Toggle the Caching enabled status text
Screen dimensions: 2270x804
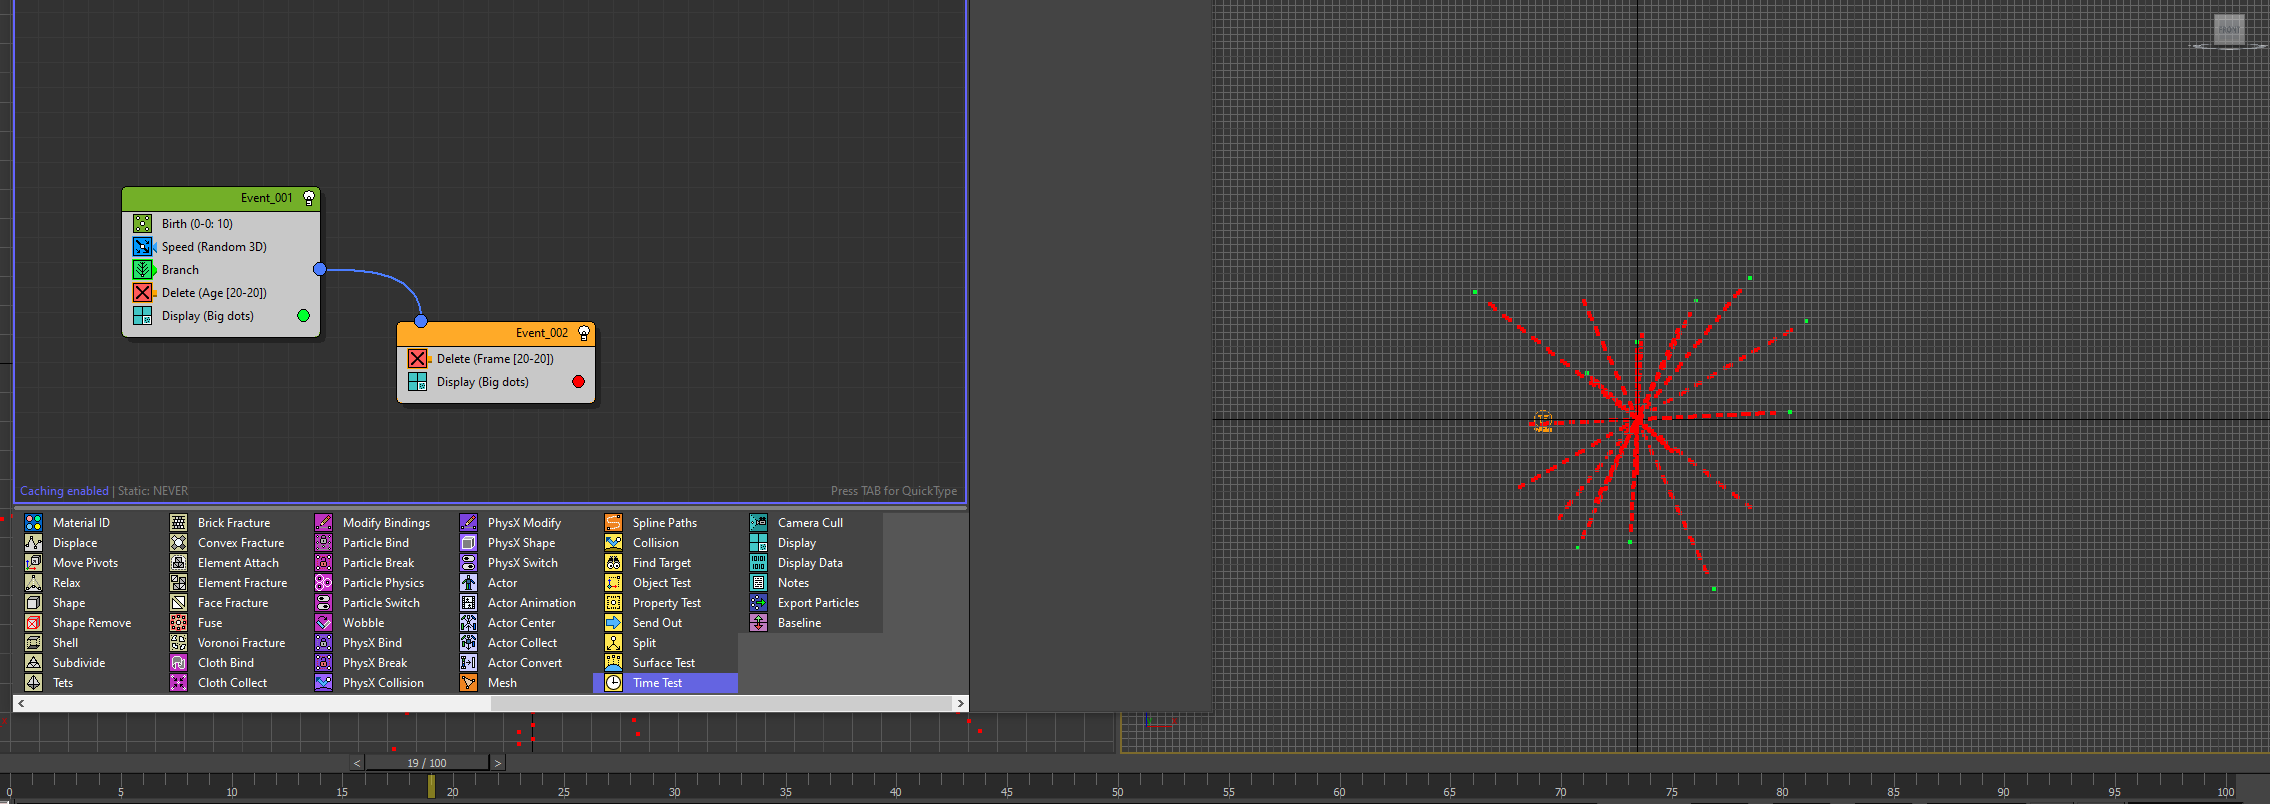click(x=64, y=491)
